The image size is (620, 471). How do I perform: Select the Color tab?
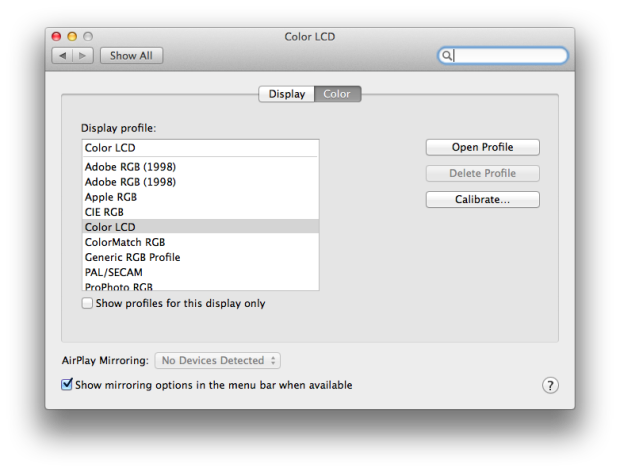point(337,94)
